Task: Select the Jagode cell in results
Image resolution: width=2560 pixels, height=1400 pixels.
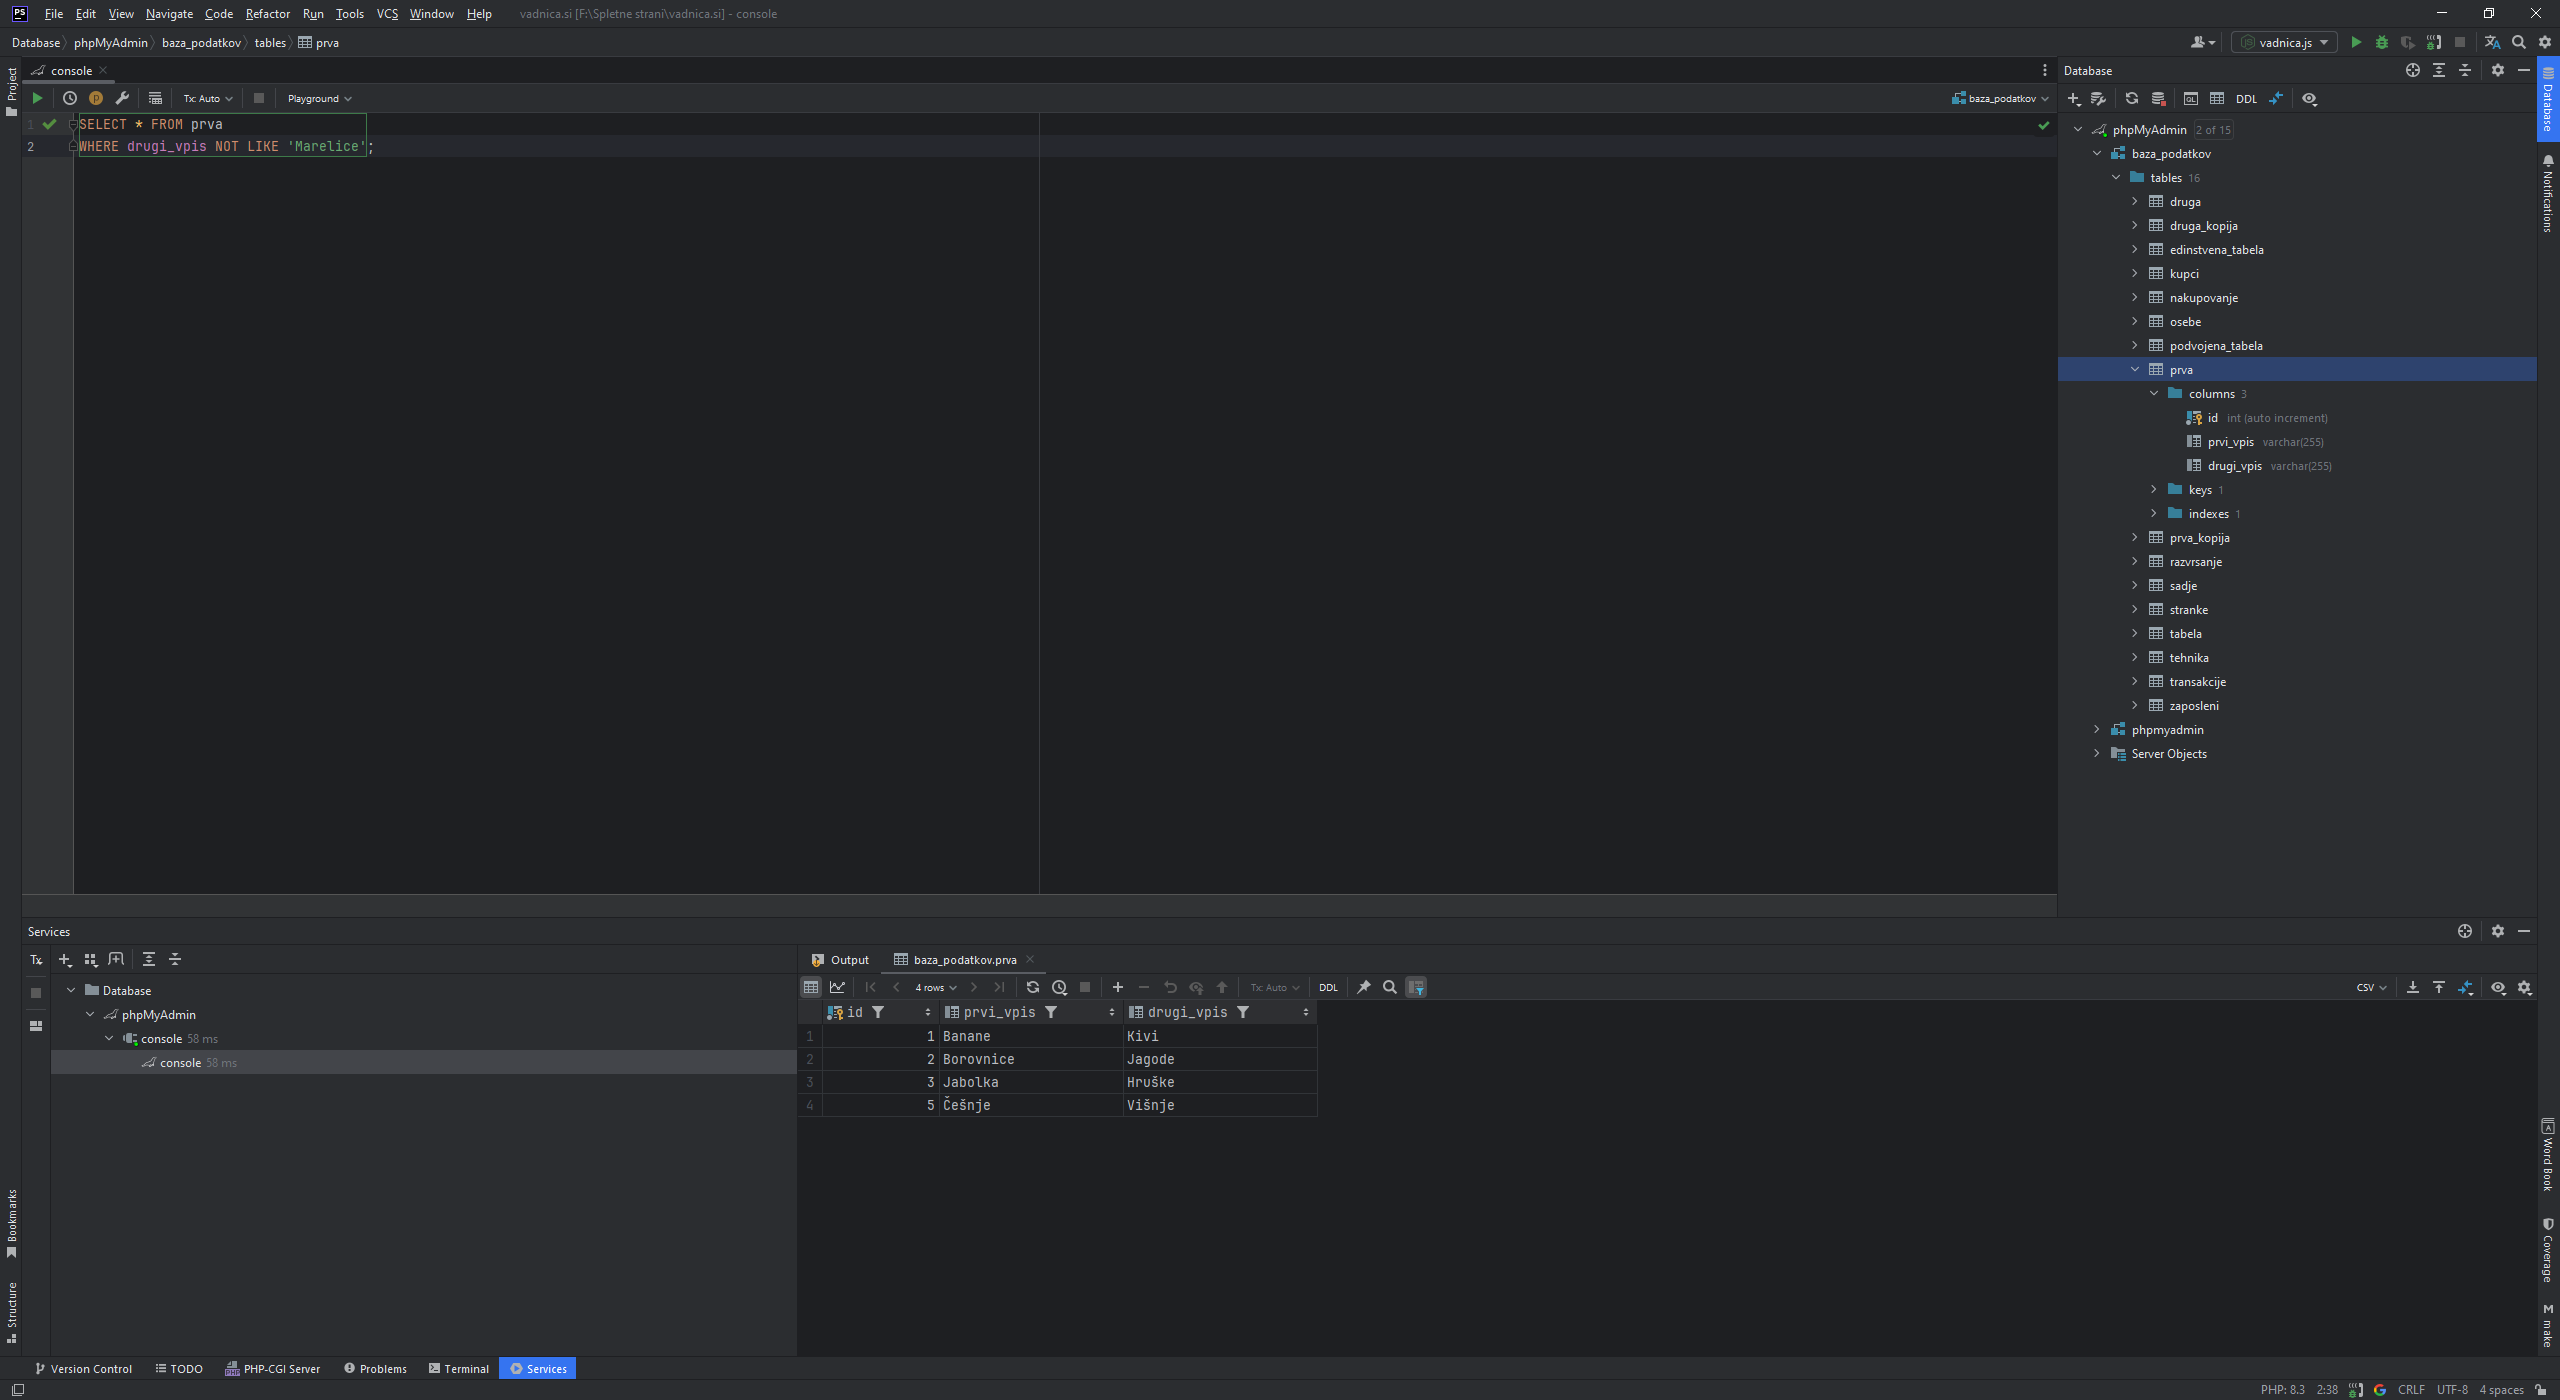Action: click(x=1150, y=1059)
